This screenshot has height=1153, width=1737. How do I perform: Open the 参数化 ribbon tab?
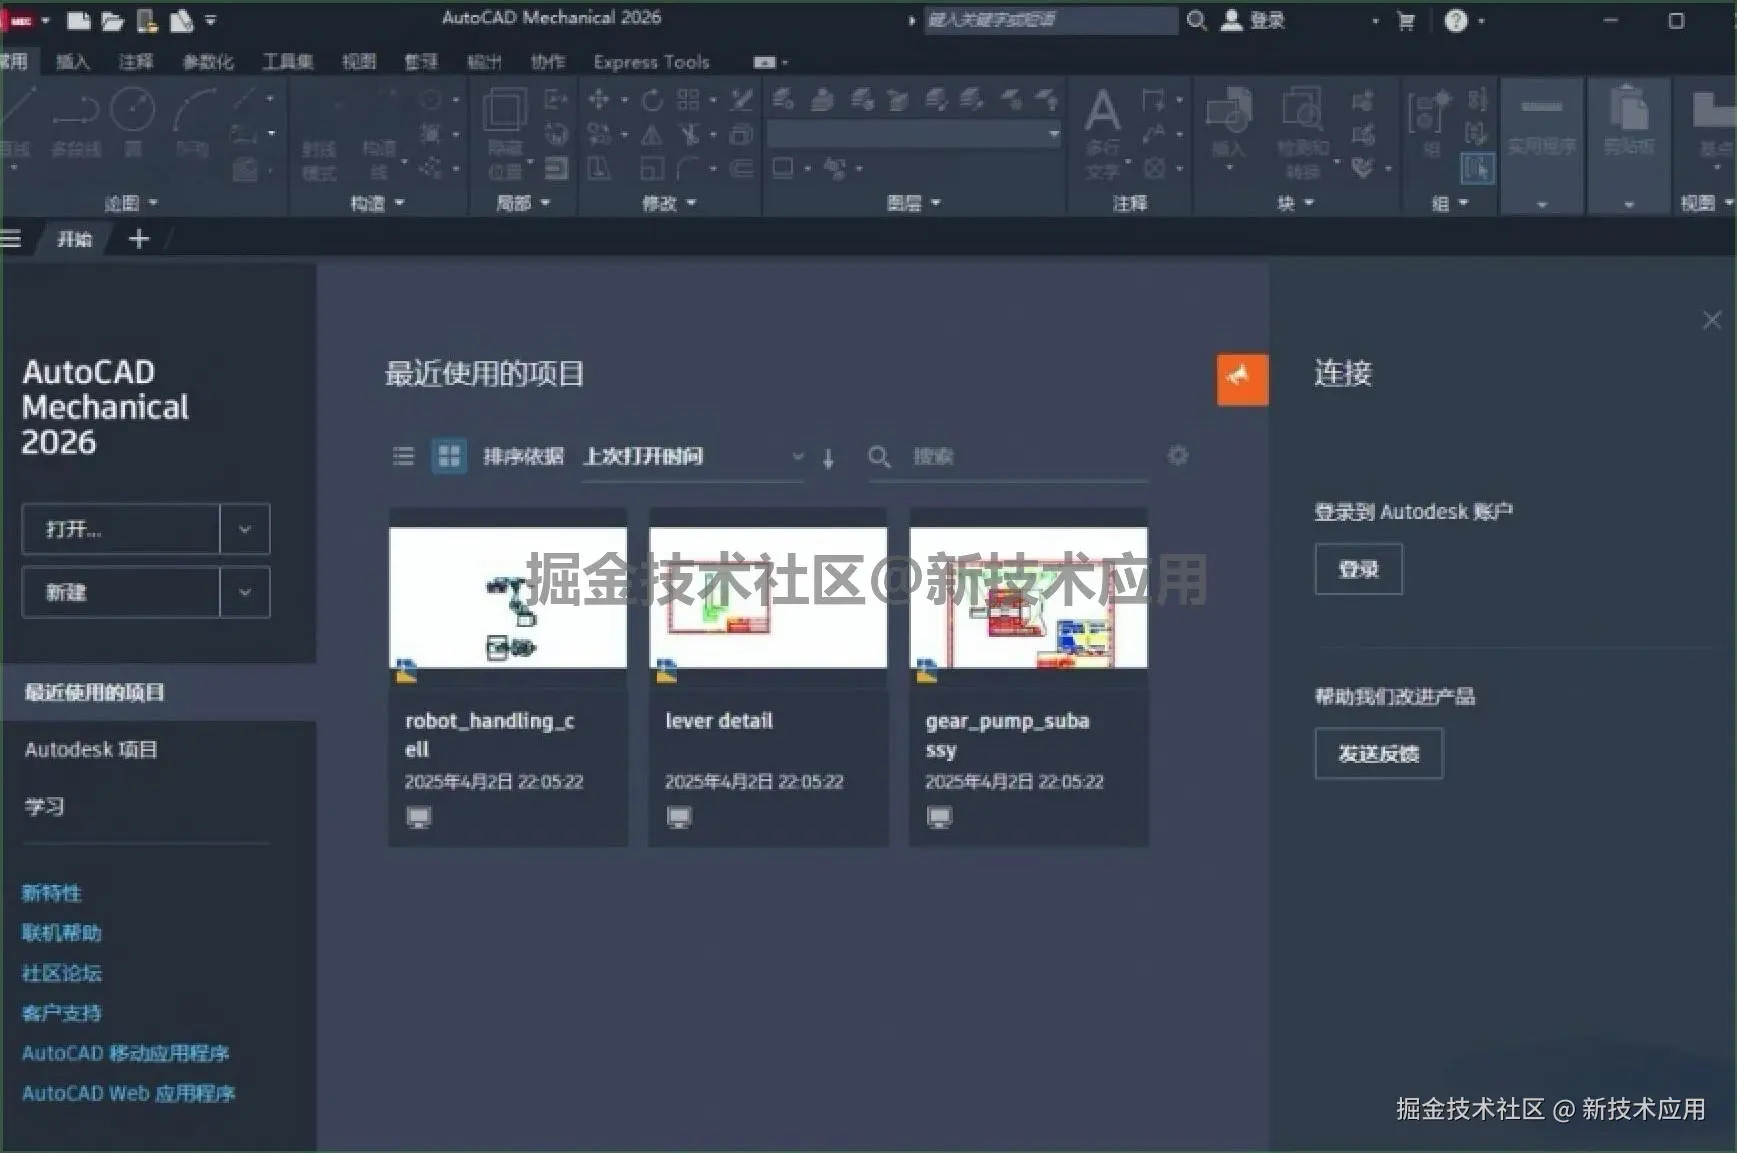pyautogui.click(x=207, y=62)
